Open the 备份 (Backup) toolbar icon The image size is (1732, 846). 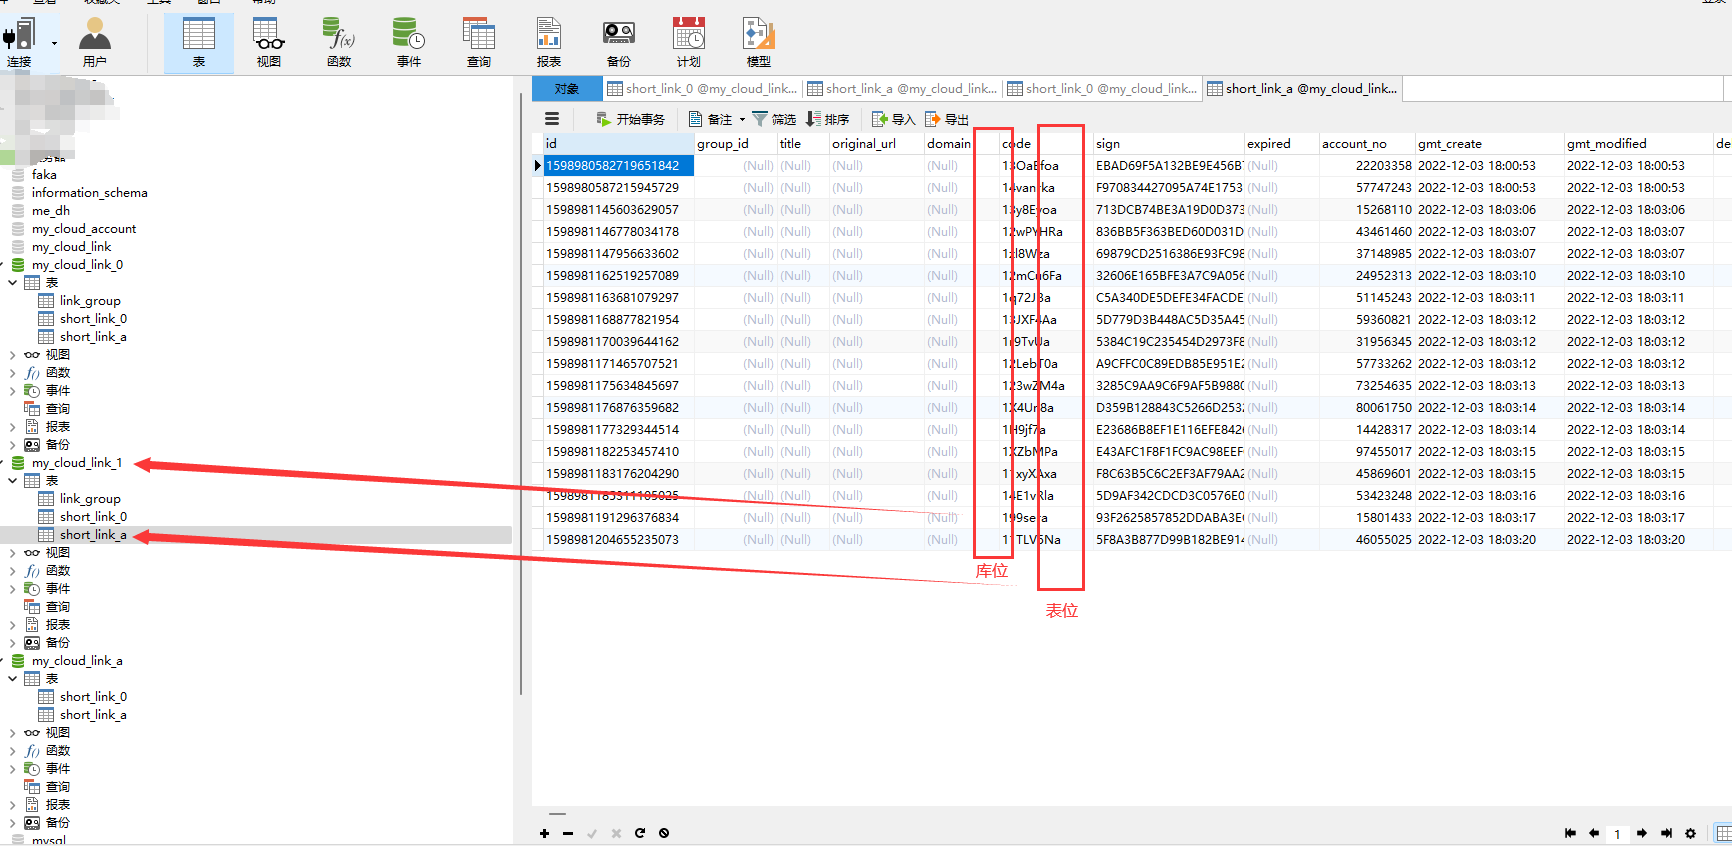click(618, 42)
